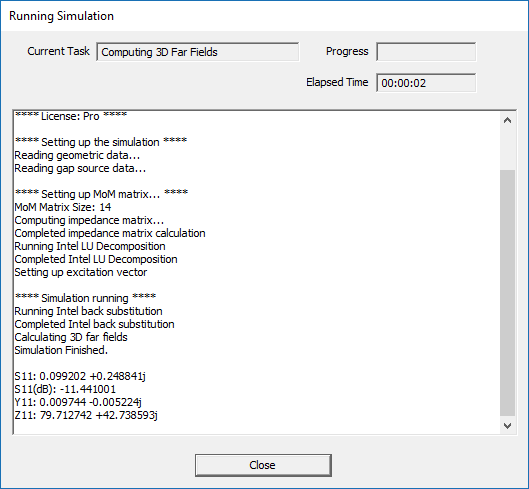Click the 'Running Simulation' title text
529x489 pixels.
pos(61,16)
